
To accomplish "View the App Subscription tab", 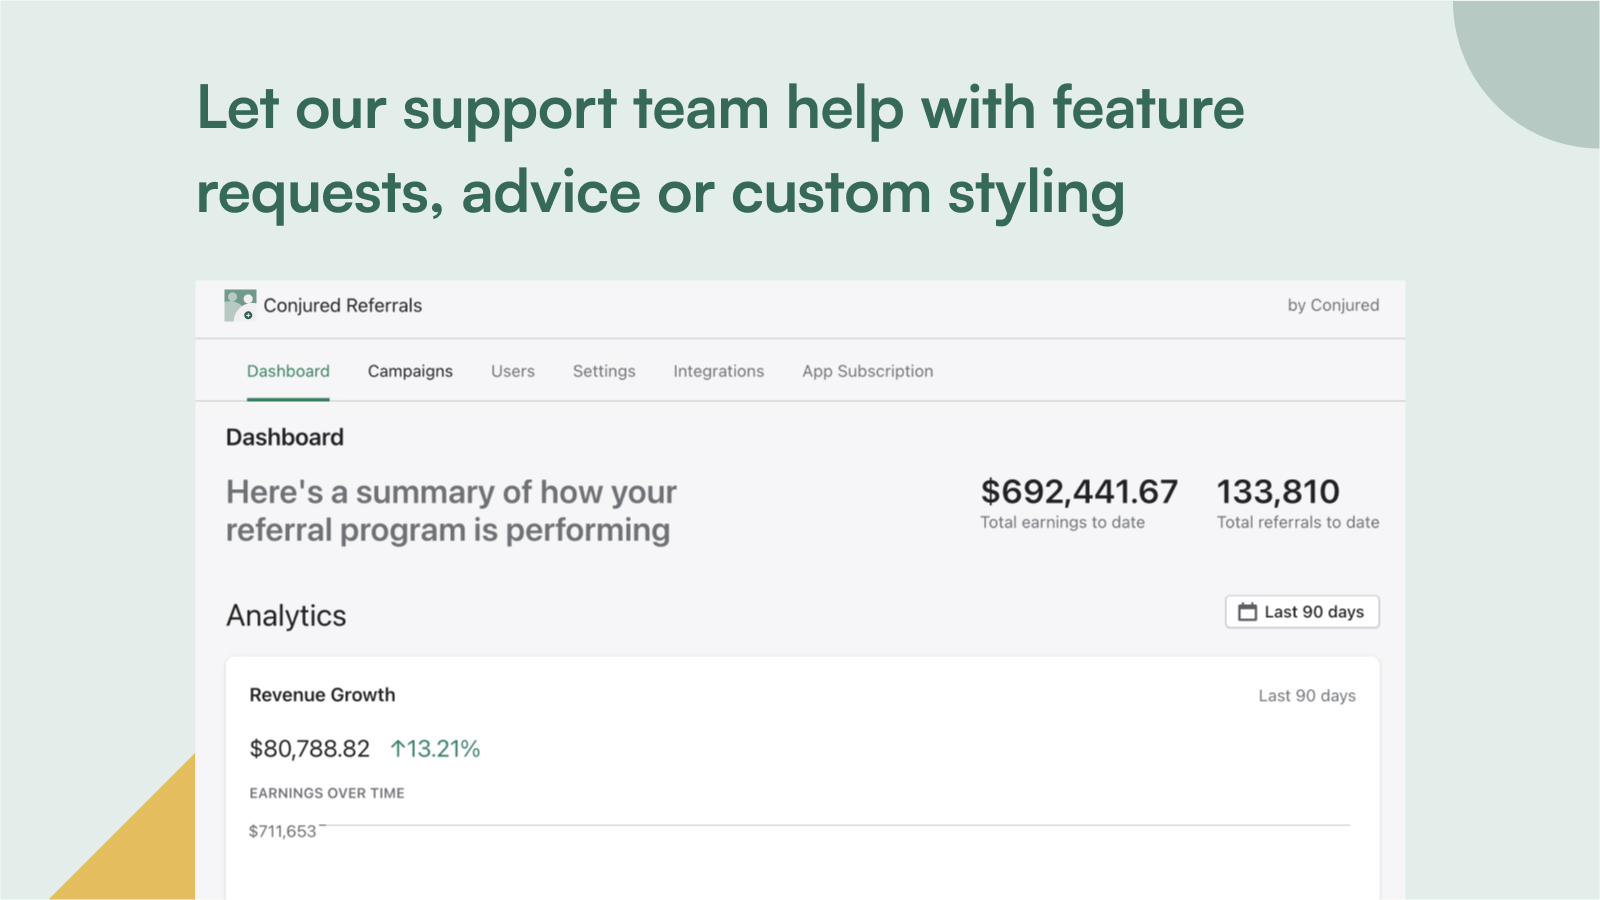I will (867, 371).
